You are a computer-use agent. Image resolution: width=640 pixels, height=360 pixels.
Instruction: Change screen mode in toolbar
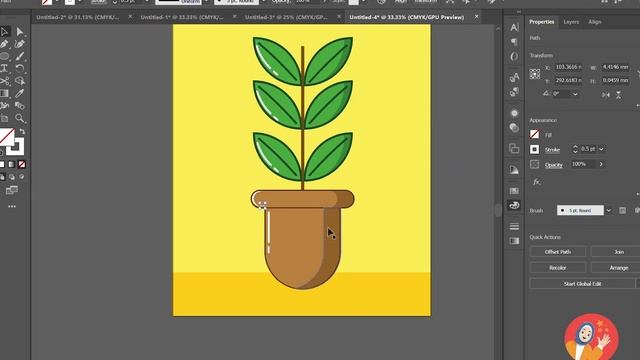click(12, 190)
